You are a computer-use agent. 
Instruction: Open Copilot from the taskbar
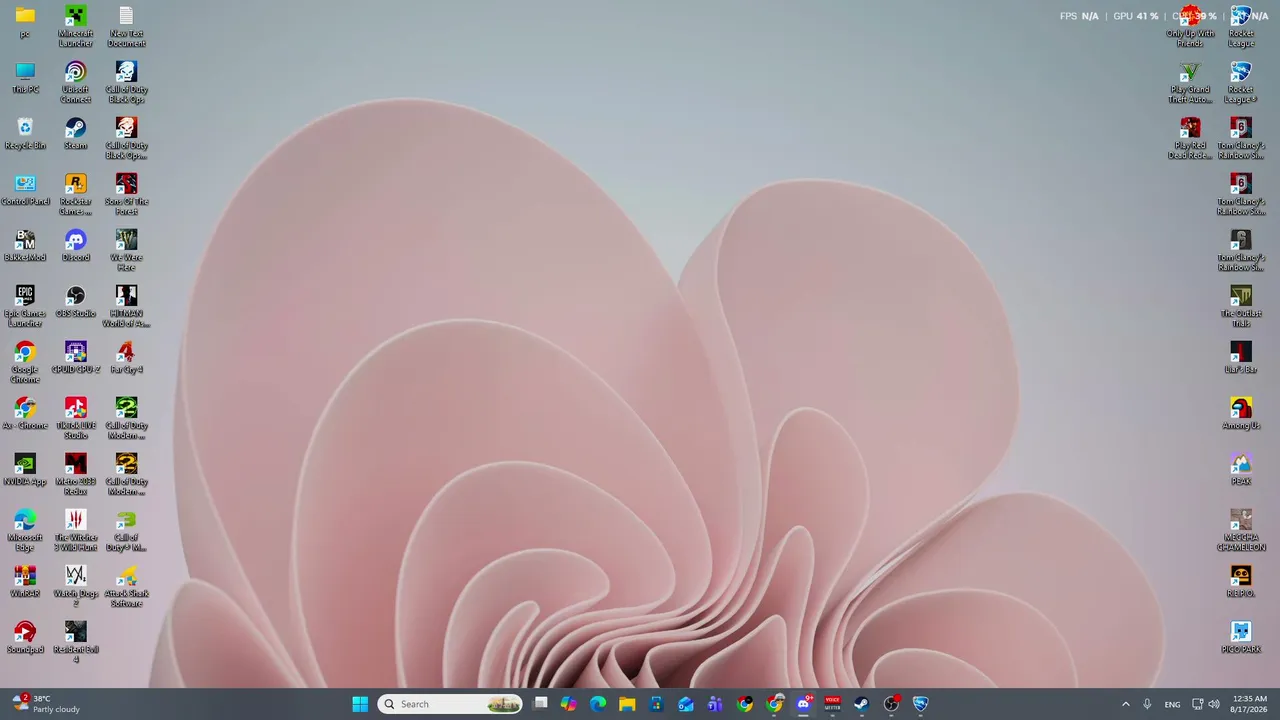(x=569, y=704)
